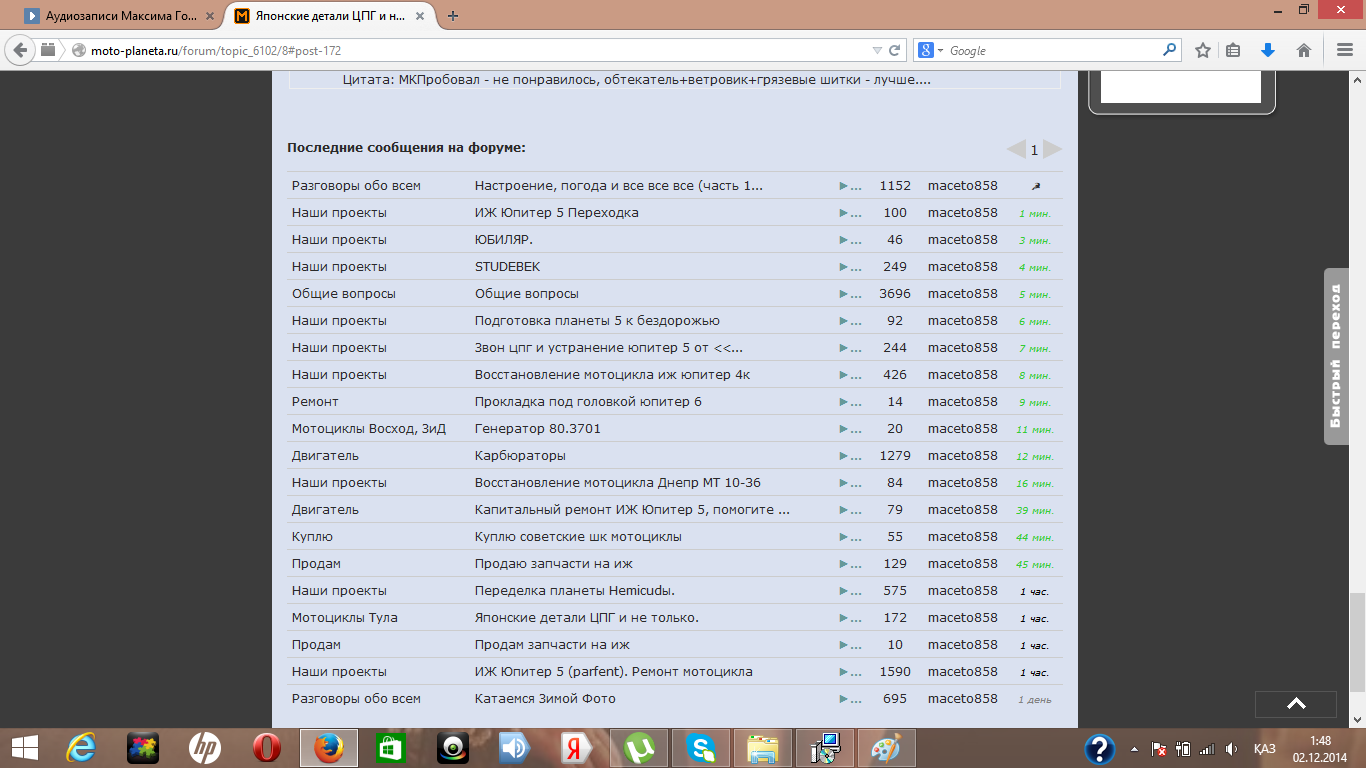Viewport: 1366px width, 768px height.
Task: Expand the Google search engine selector
Action: point(930,50)
